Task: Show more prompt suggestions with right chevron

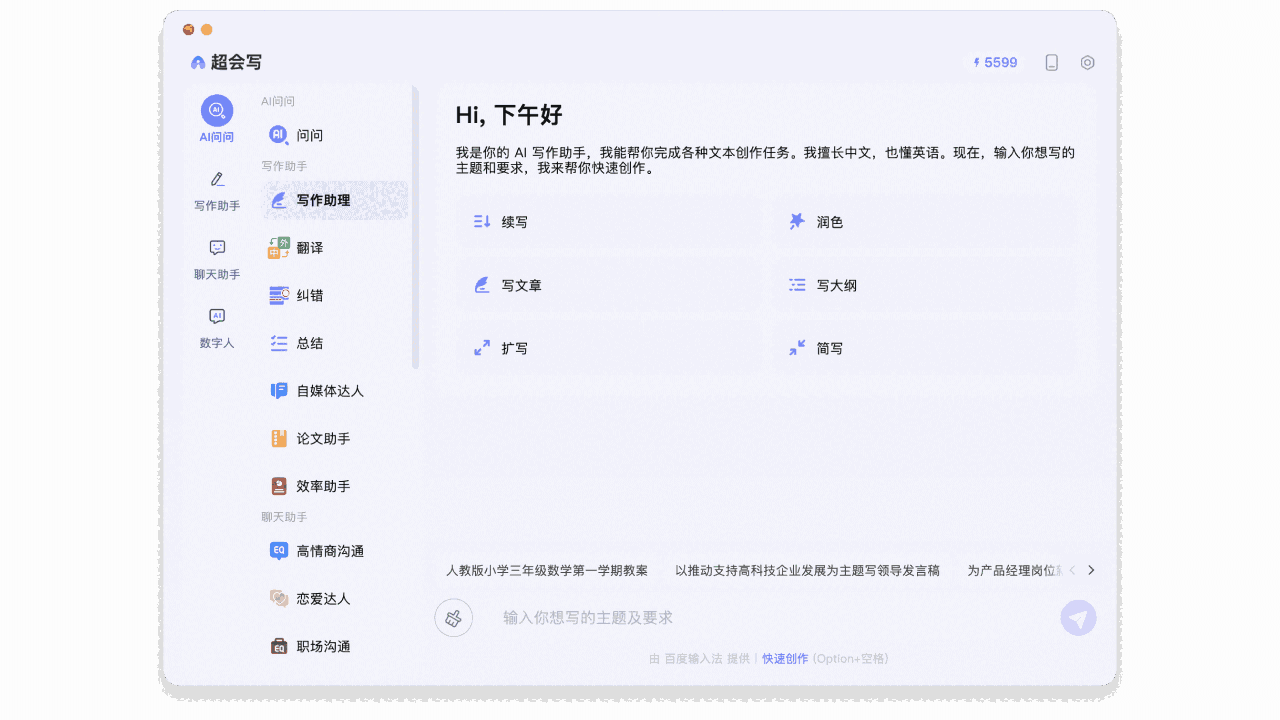Action: click(1092, 570)
